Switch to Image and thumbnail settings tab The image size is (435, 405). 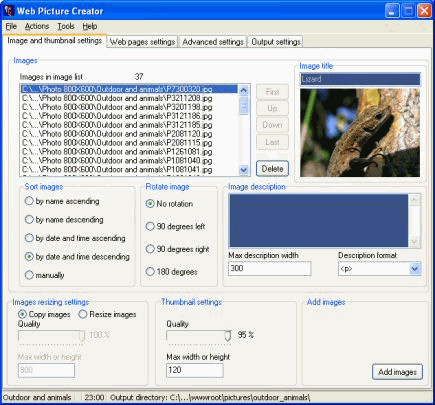pos(54,41)
